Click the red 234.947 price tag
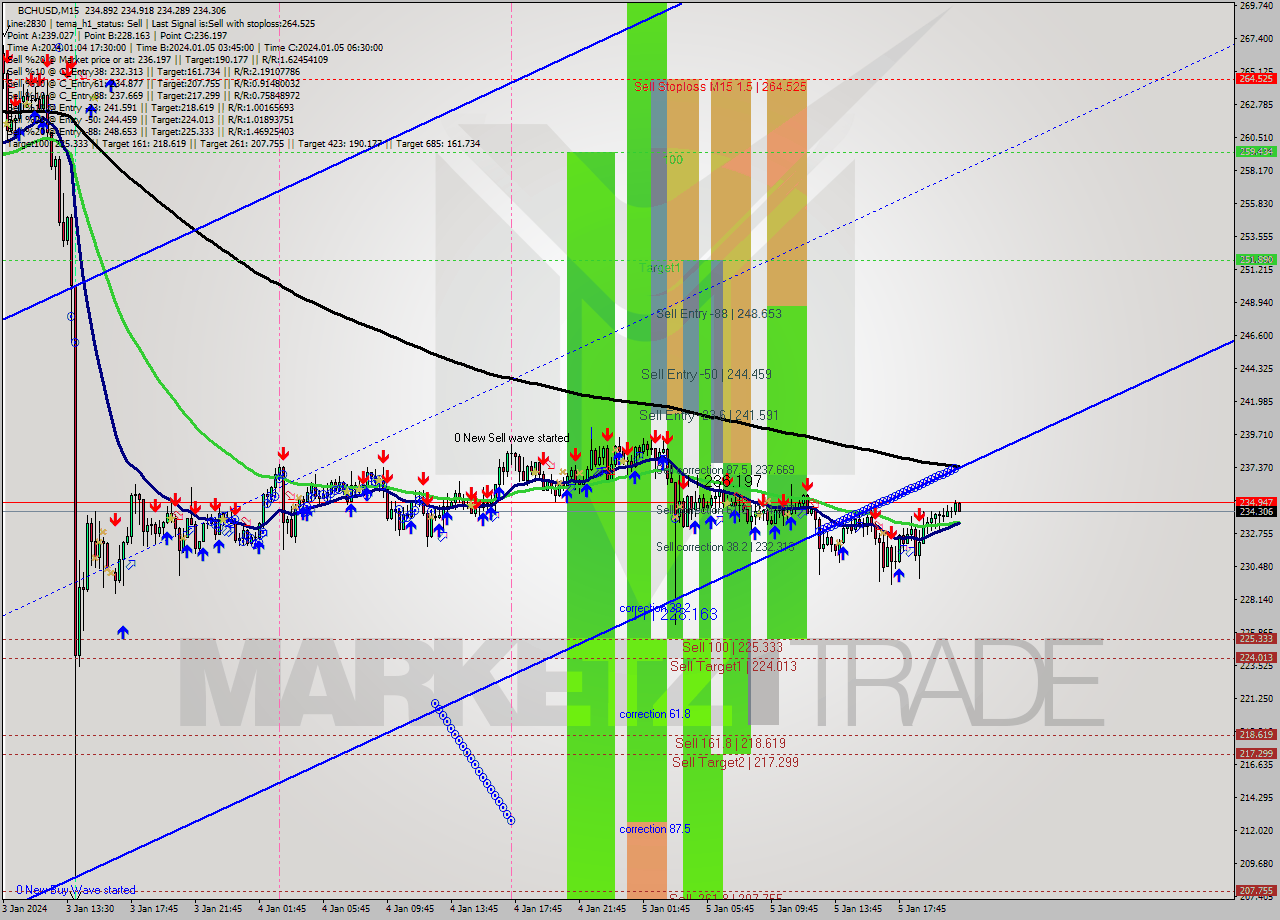The width and height of the screenshot is (1280, 920). 1256,502
